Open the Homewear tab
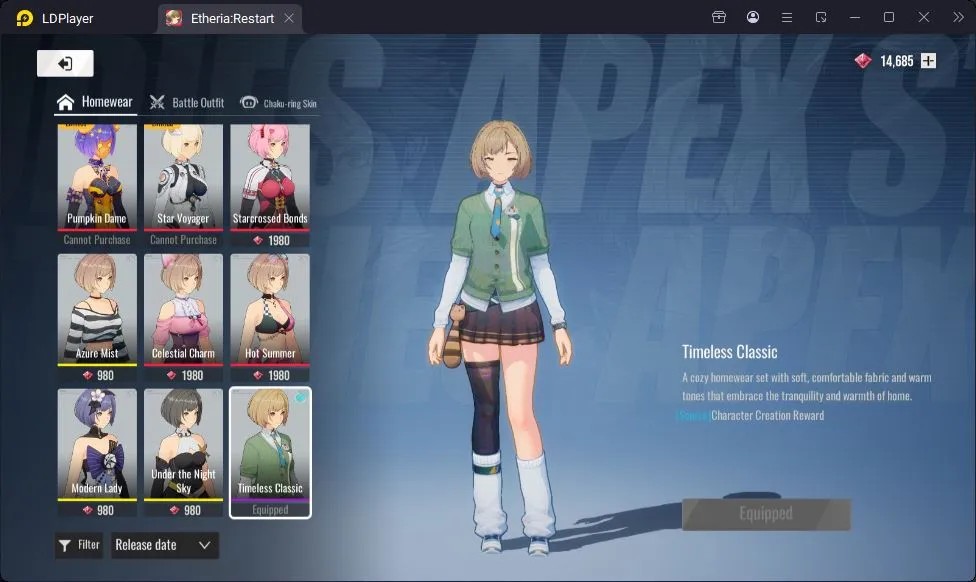 (x=95, y=102)
